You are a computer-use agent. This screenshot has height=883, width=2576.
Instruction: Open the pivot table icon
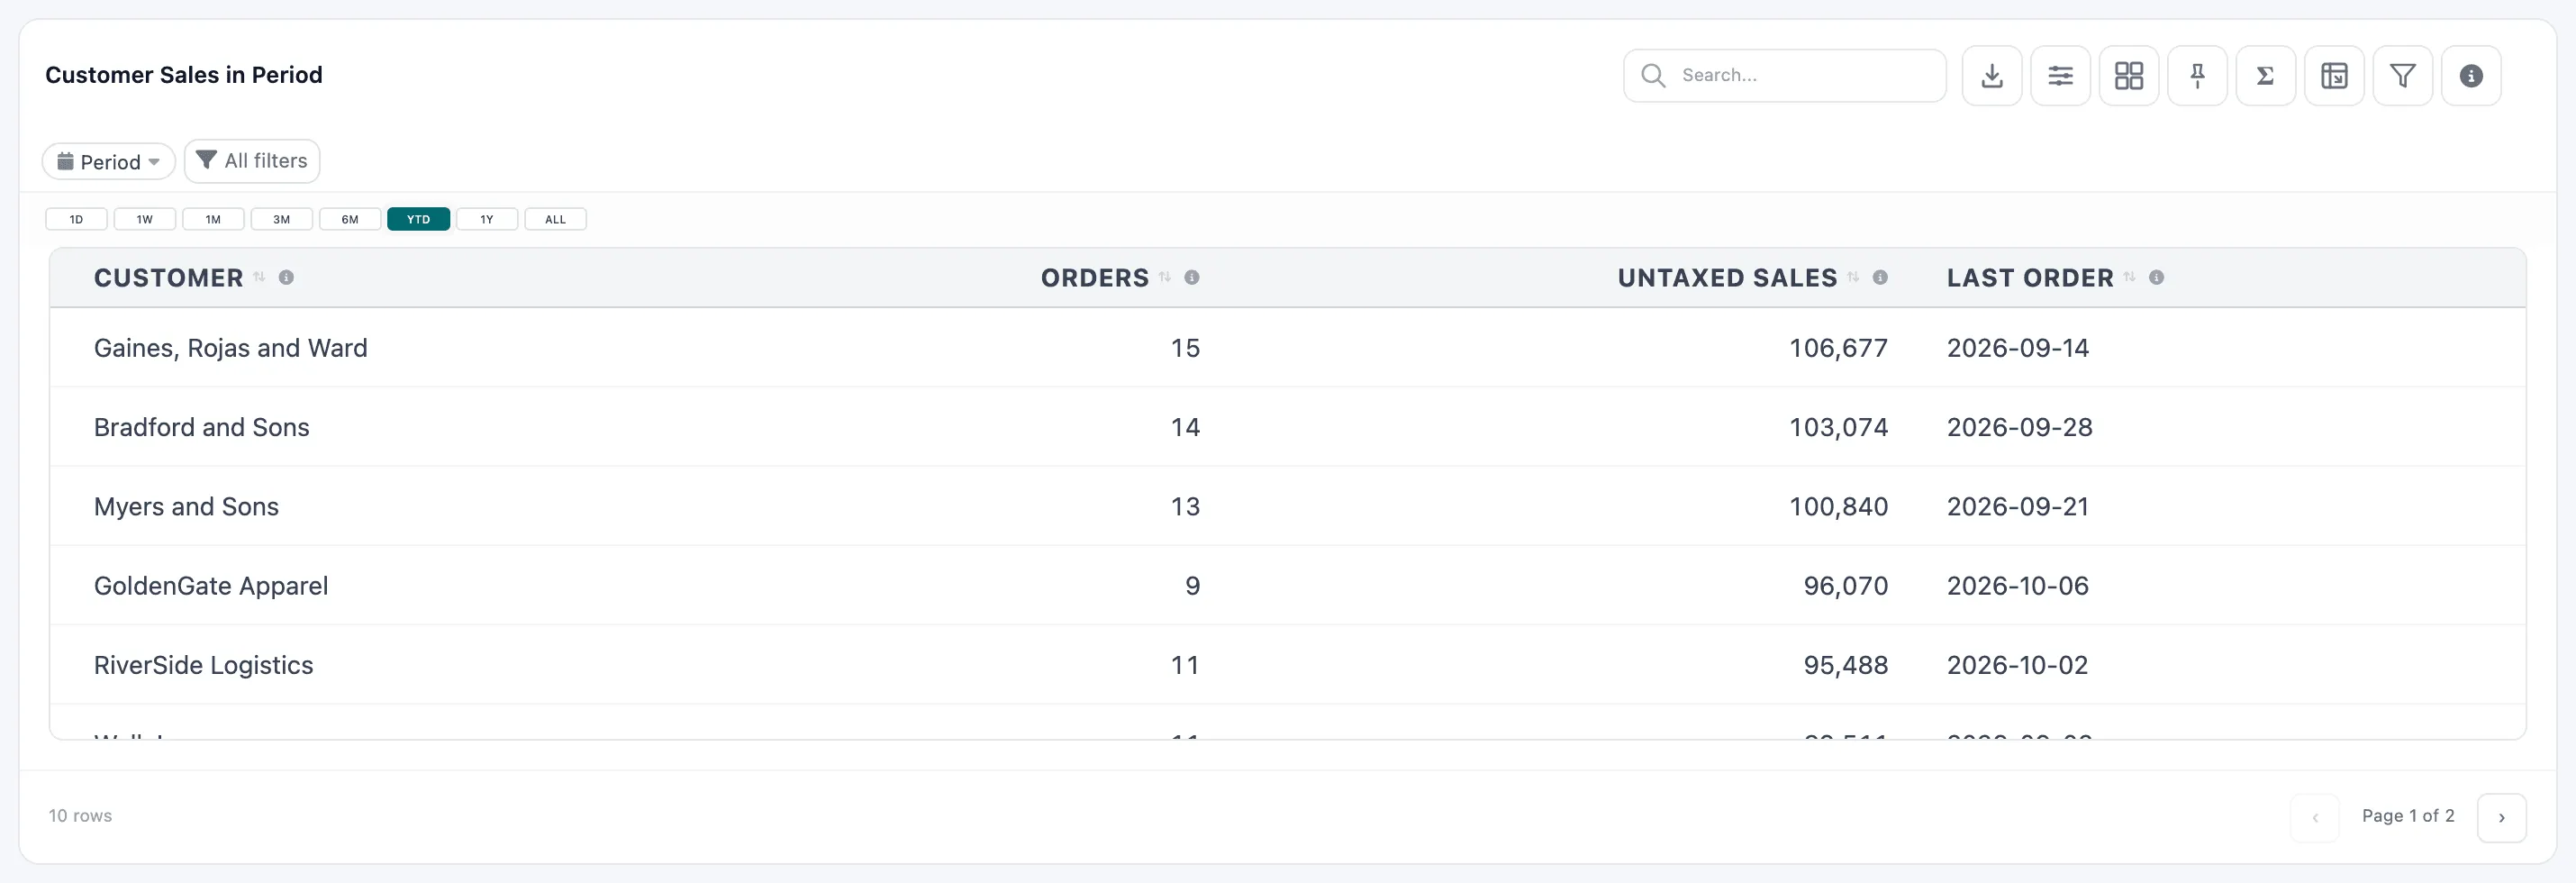tap(2334, 76)
